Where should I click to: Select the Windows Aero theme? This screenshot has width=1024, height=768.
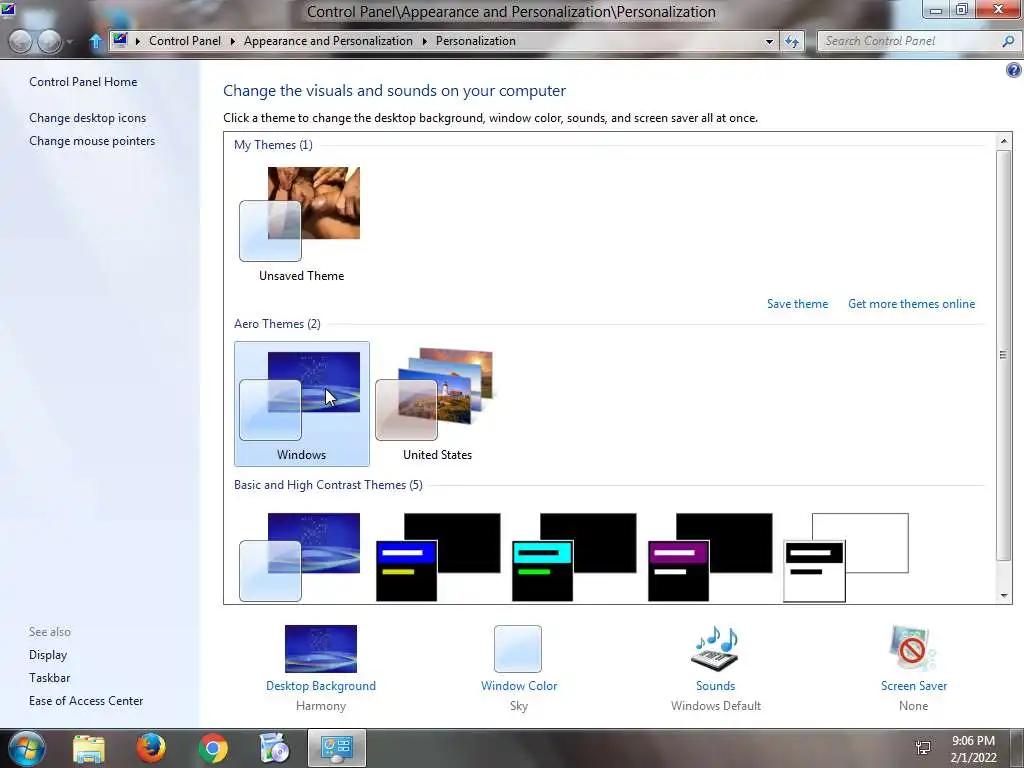pyautogui.click(x=302, y=404)
